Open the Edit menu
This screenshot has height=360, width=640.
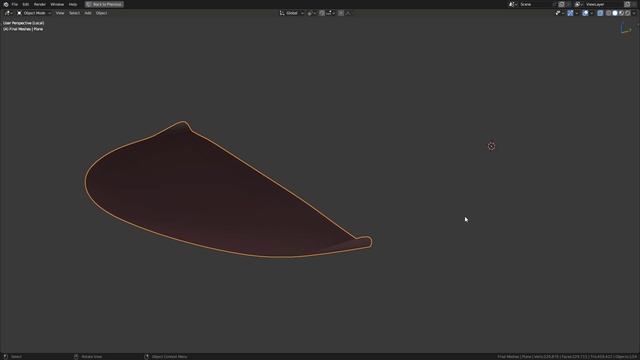(26, 4)
